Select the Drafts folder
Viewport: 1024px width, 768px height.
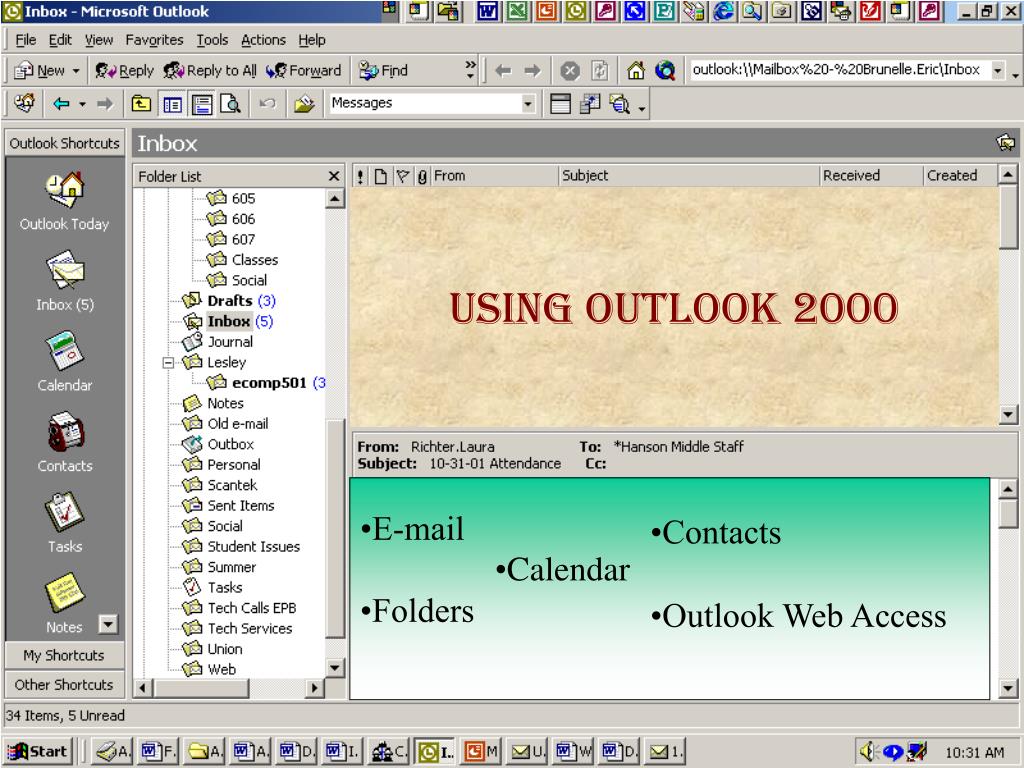230,300
